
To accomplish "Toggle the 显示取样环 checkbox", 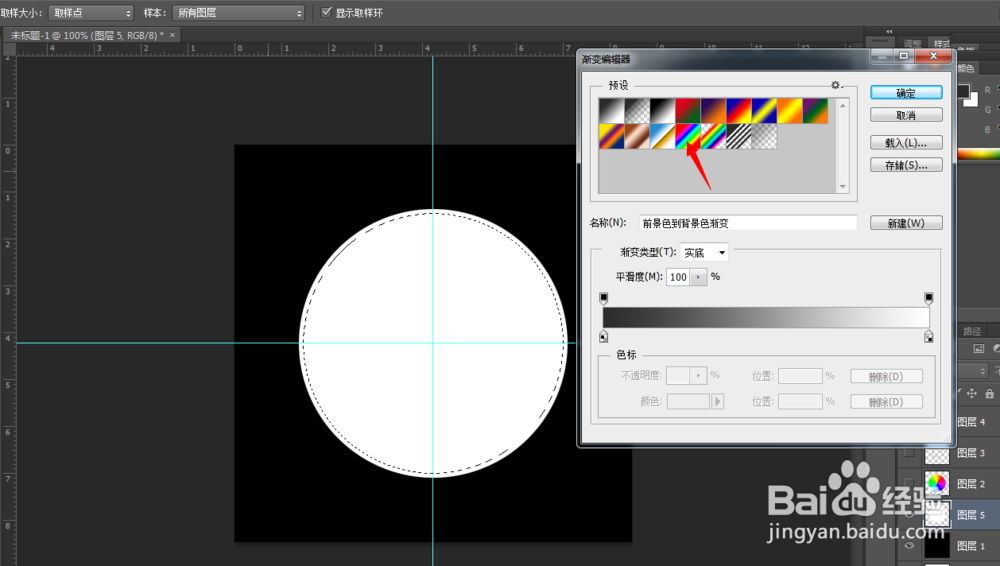I will point(327,12).
